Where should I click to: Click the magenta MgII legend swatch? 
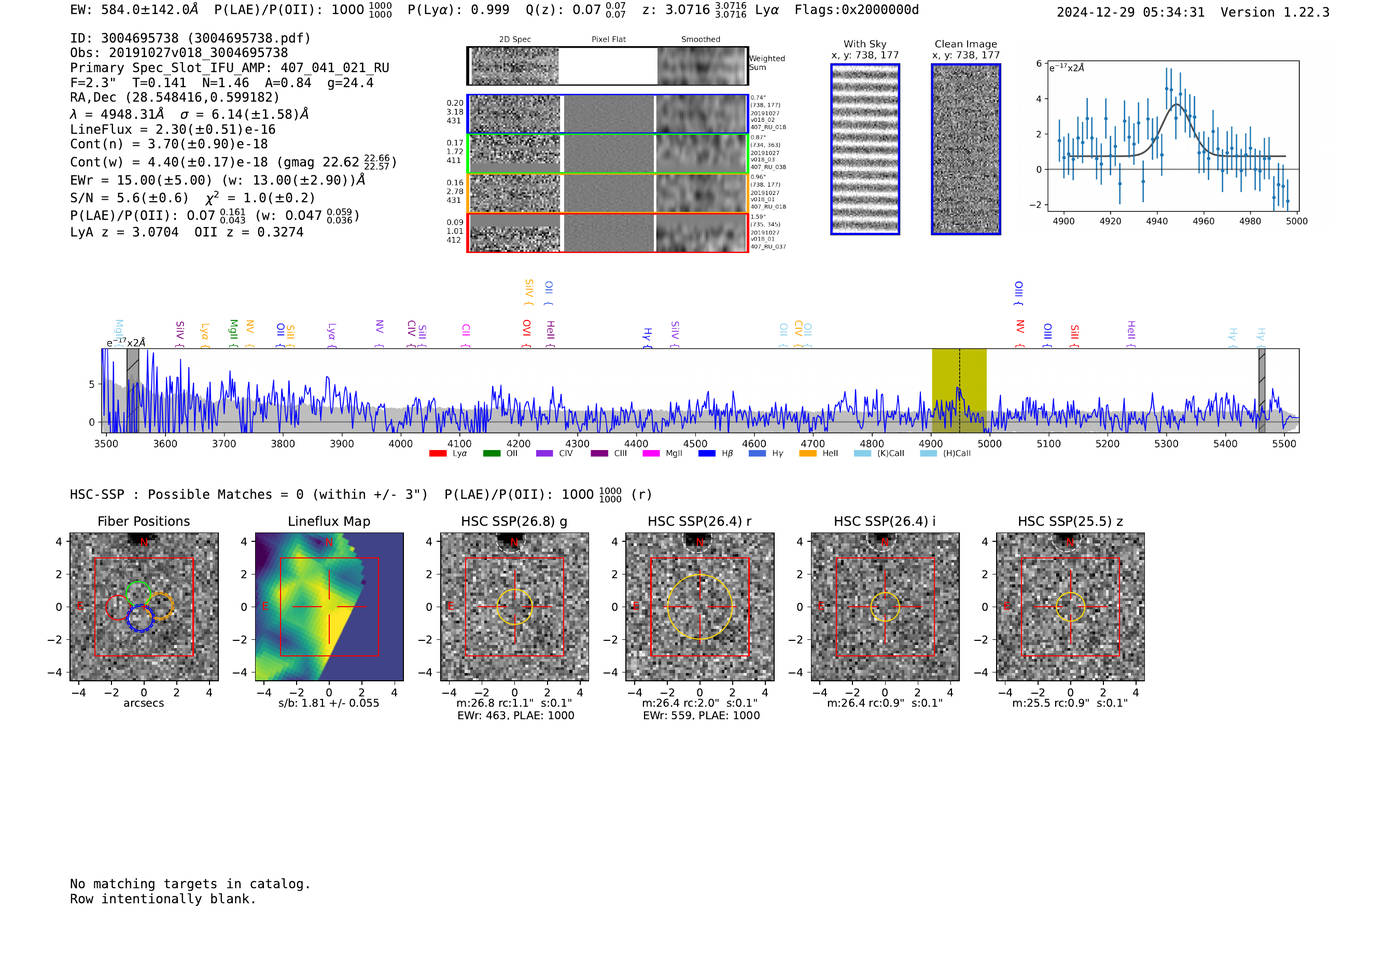tap(651, 454)
